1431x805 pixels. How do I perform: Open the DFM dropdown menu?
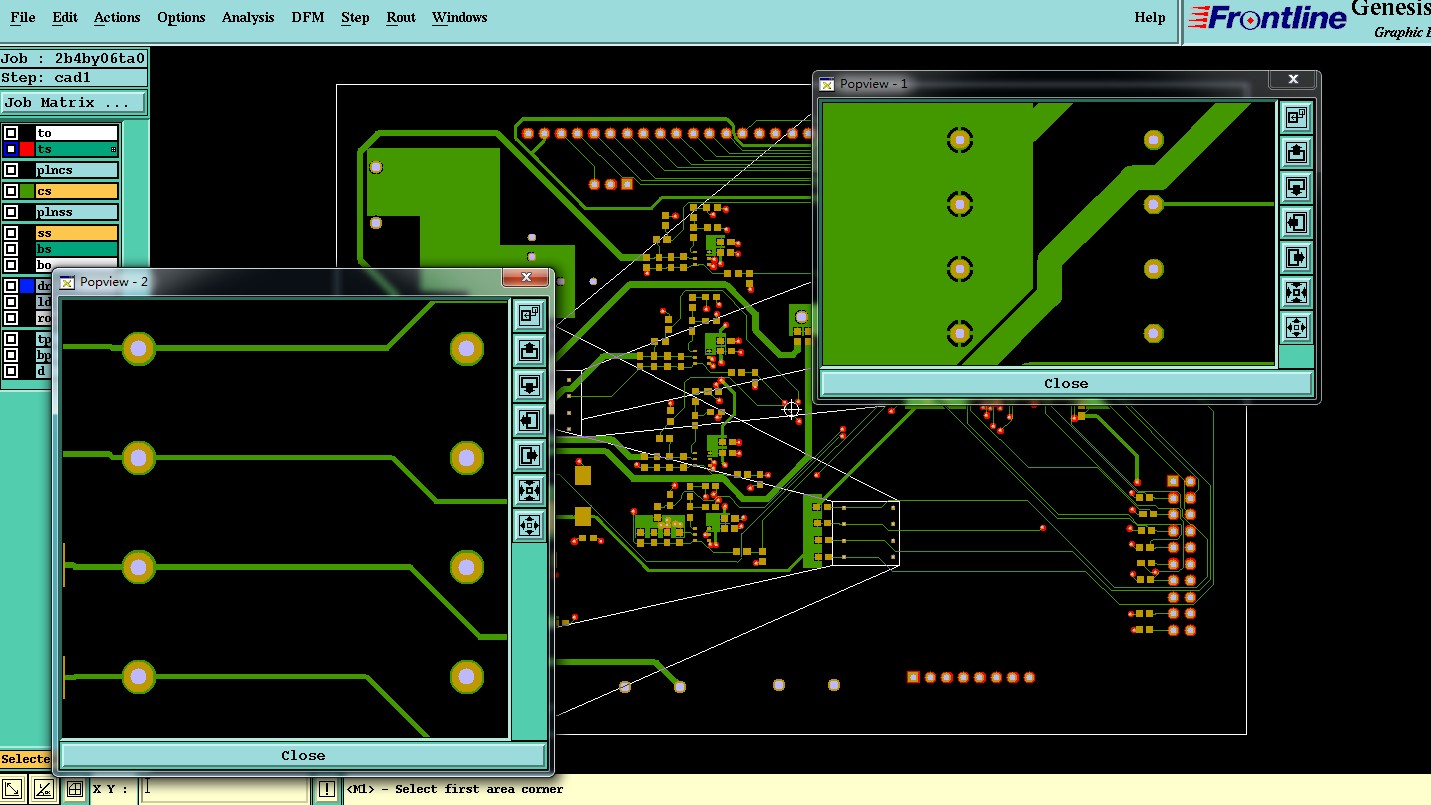[x=308, y=17]
